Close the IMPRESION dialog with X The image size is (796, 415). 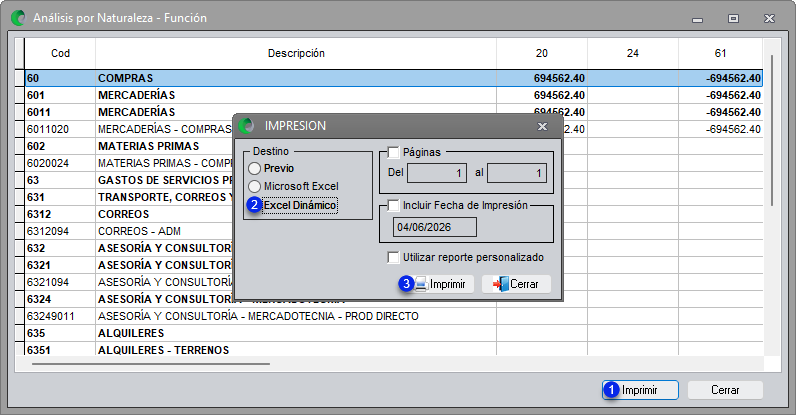[x=543, y=126]
